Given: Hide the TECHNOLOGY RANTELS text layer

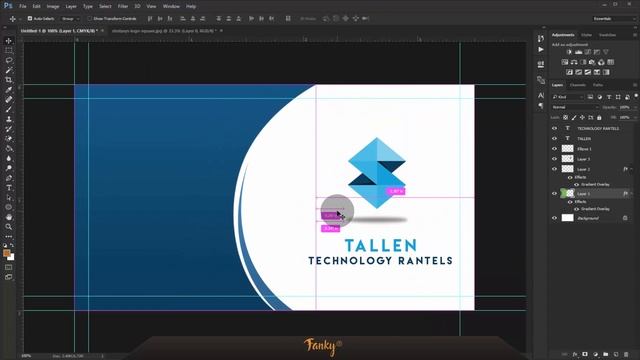Looking at the screenshot, I should [554, 128].
